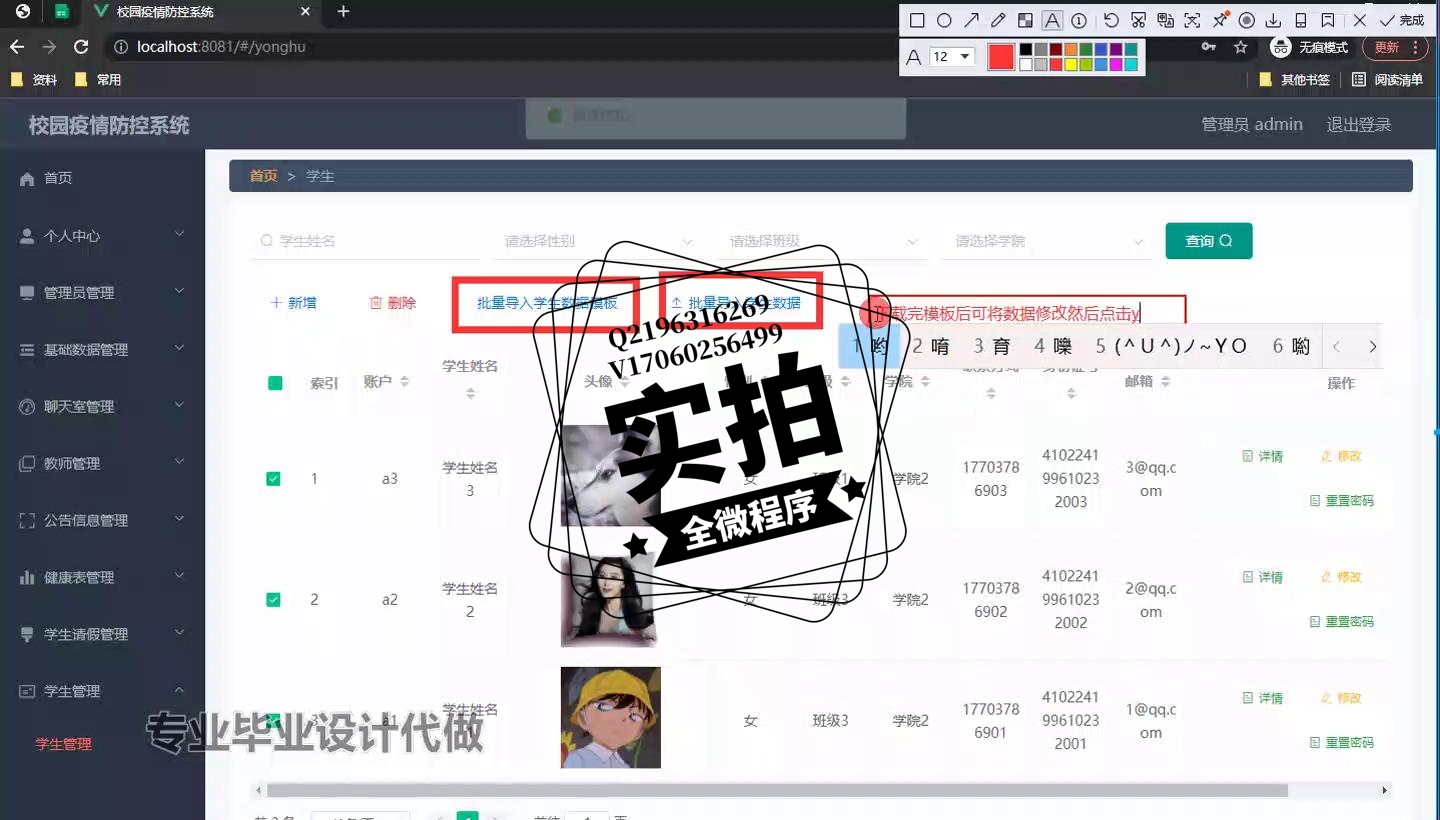Open a new browser tab
The height and width of the screenshot is (820, 1440).
(343, 12)
